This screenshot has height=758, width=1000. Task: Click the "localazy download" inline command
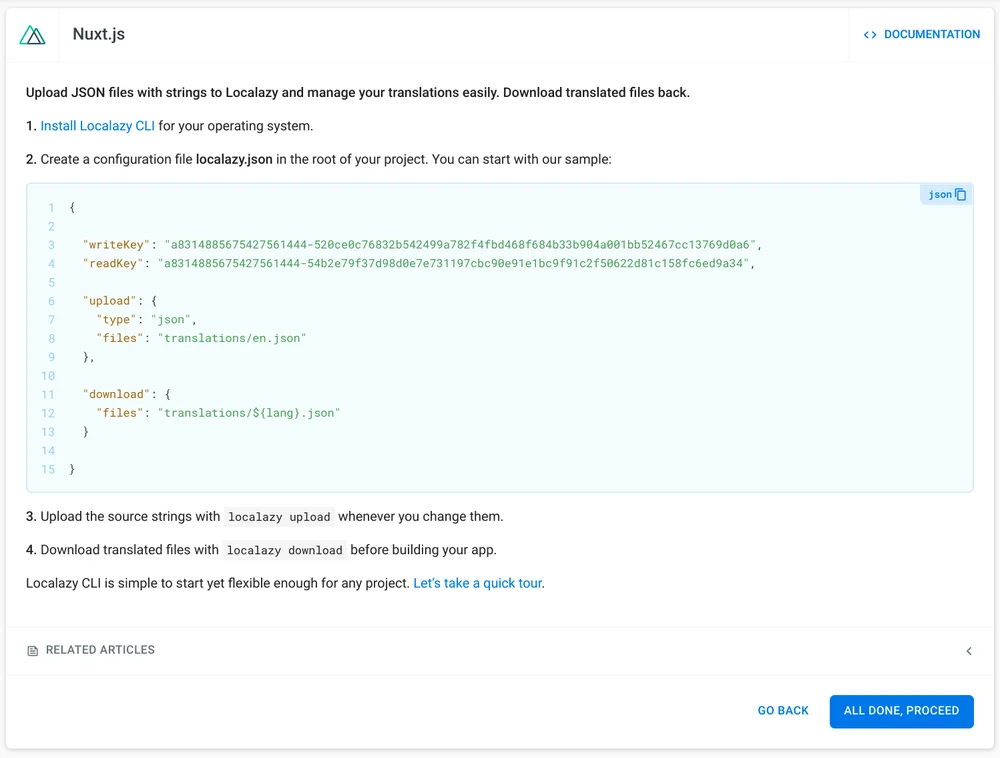284,550
